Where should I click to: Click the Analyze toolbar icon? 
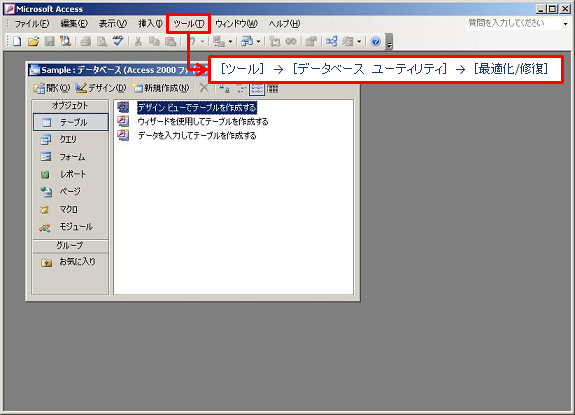(x=247, y=41)
